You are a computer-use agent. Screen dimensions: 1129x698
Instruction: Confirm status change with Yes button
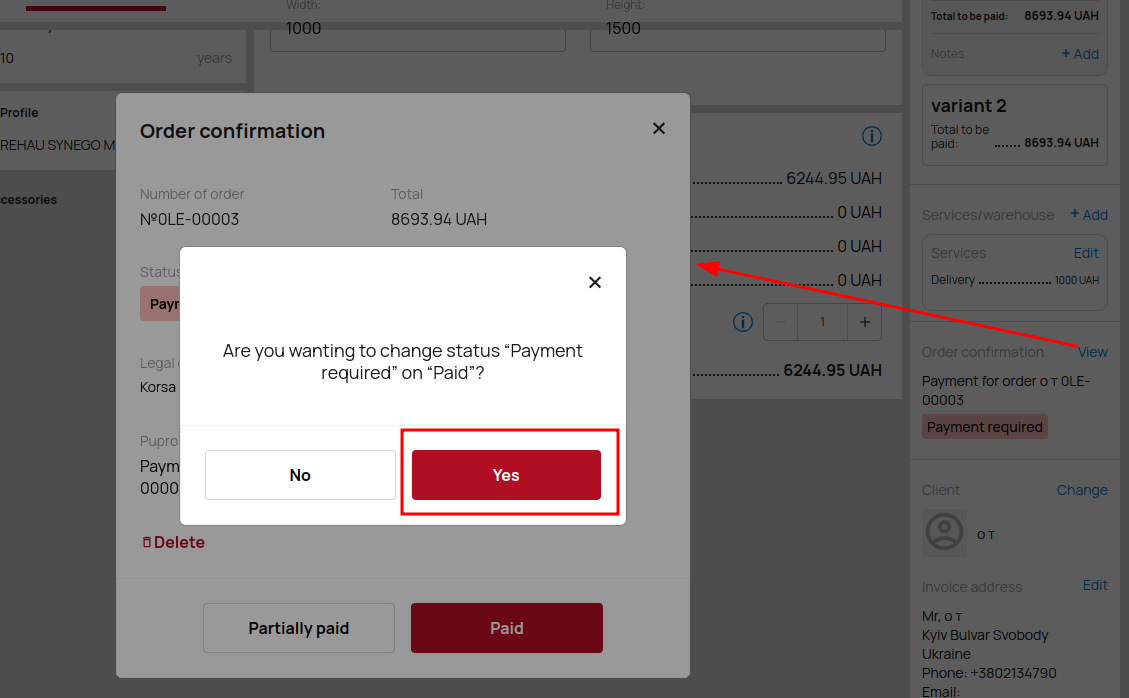tap(506, 475)
